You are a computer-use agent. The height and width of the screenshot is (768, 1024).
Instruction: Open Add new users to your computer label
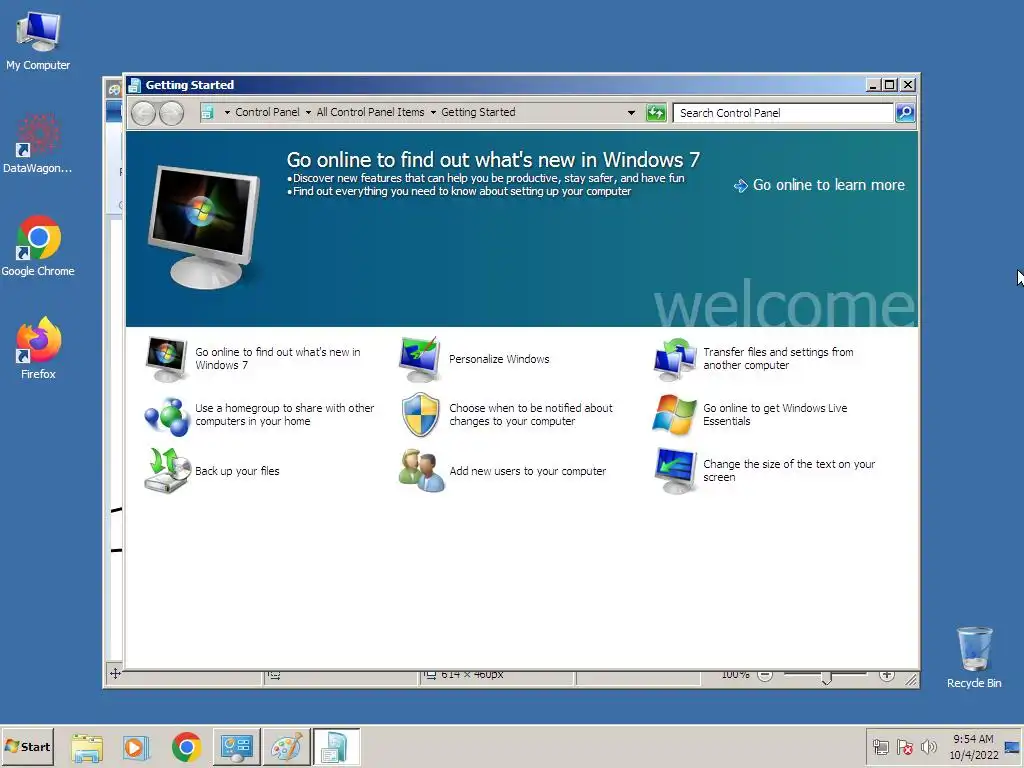coord(528,471)
